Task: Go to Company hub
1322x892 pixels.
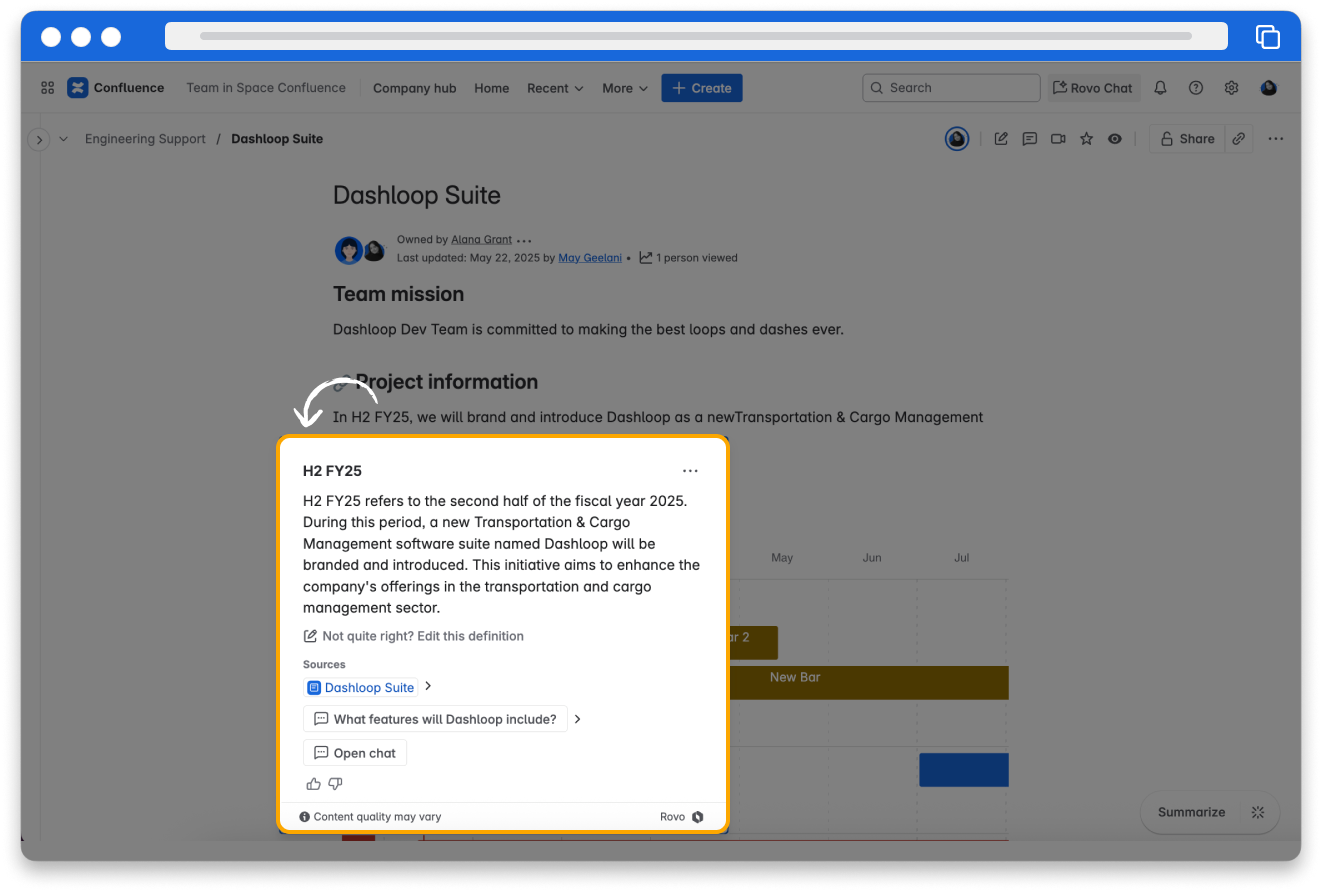Action: click(x=415, y=88)
